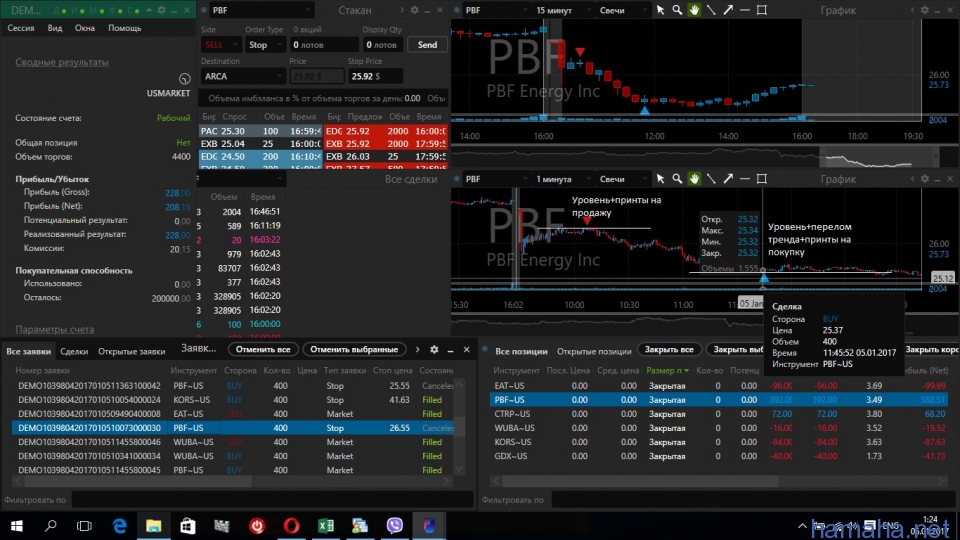Click the Send order button
Screen dimensions: 960x540
(x=427, y=45)
